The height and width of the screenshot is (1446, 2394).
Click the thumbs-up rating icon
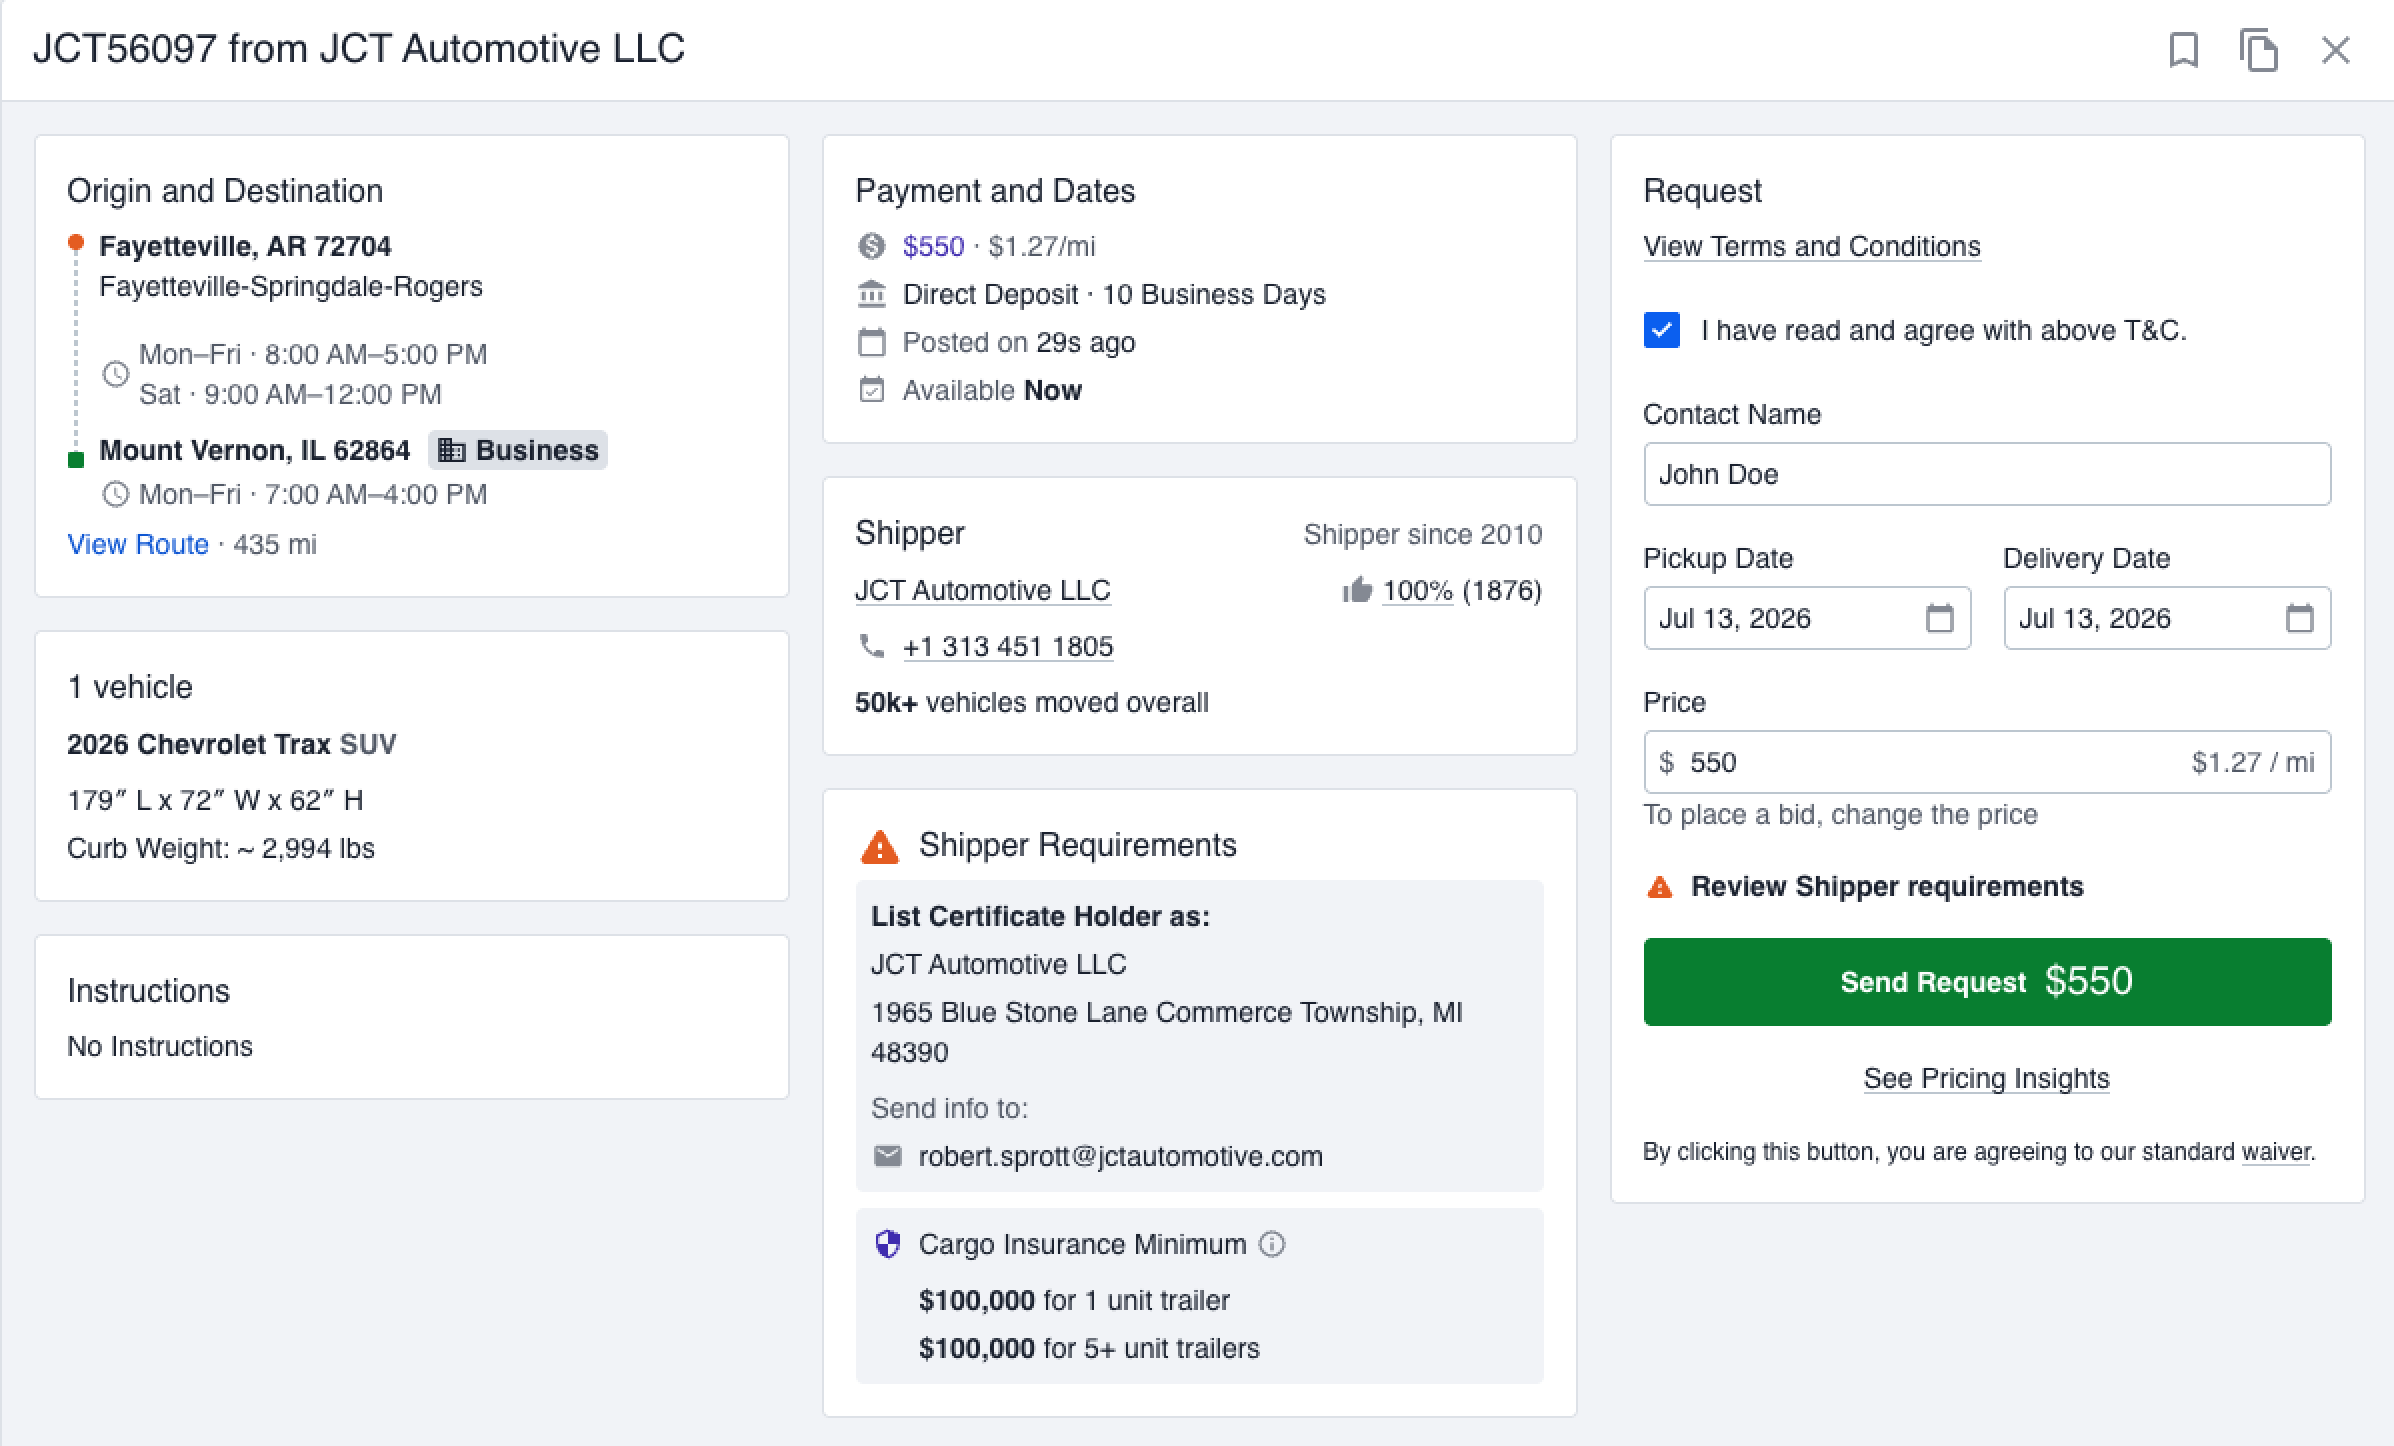pos(1357,590)
